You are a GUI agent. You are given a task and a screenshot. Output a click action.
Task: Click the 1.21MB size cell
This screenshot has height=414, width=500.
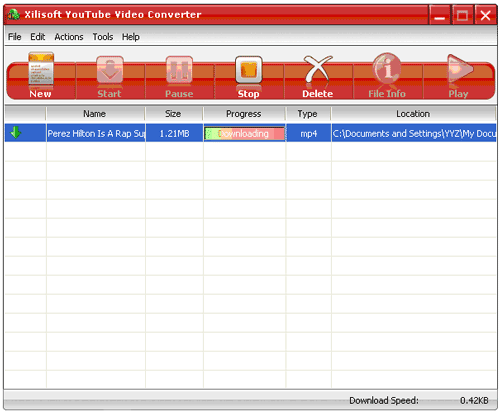[174, 134]
